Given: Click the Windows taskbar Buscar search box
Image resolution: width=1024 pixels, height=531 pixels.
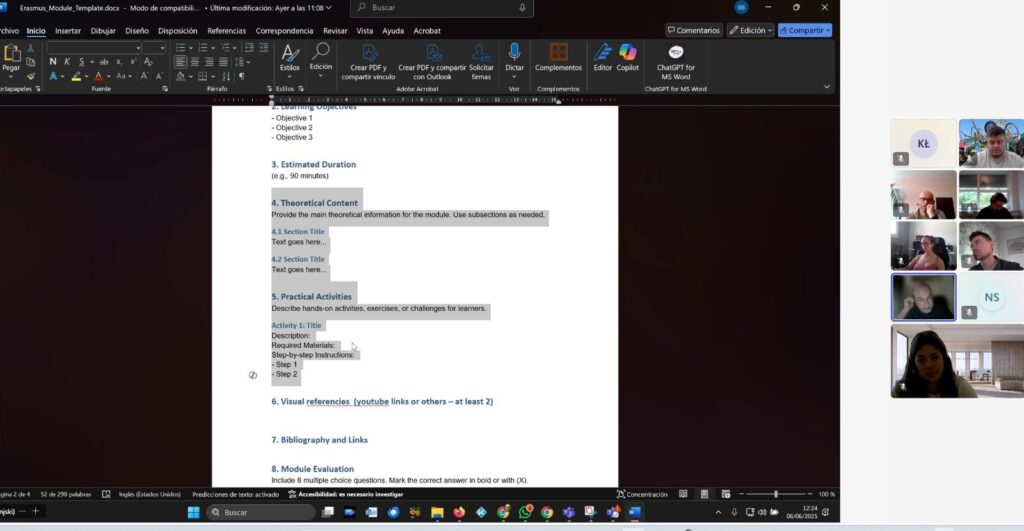Looking at the screenshot, I should [260, 512].
